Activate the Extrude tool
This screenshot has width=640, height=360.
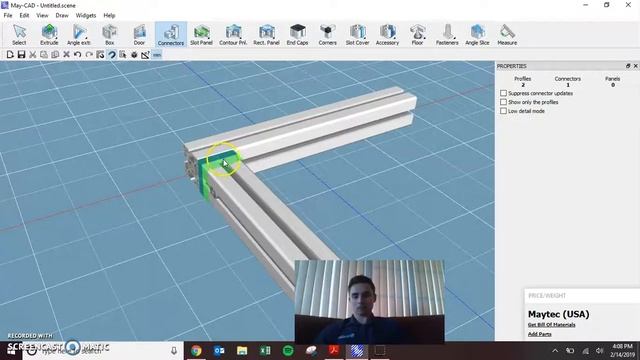[49, 34]
